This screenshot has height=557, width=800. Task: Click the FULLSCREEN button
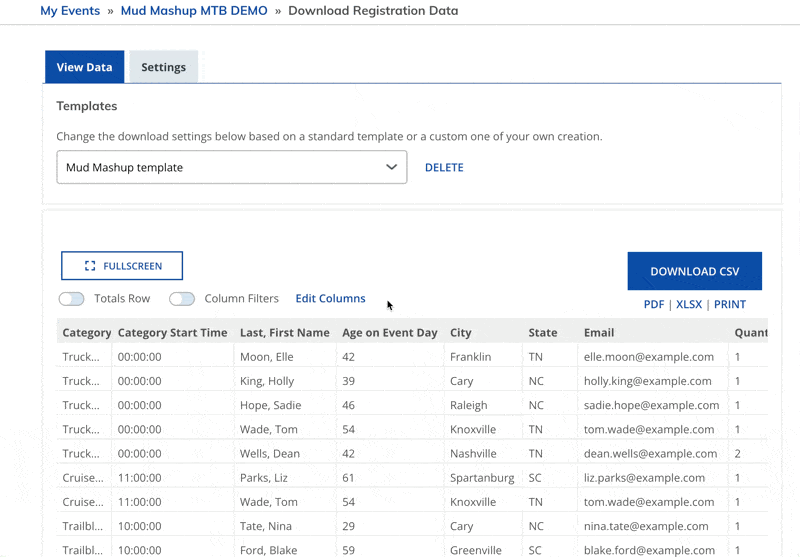pos(122,266)
